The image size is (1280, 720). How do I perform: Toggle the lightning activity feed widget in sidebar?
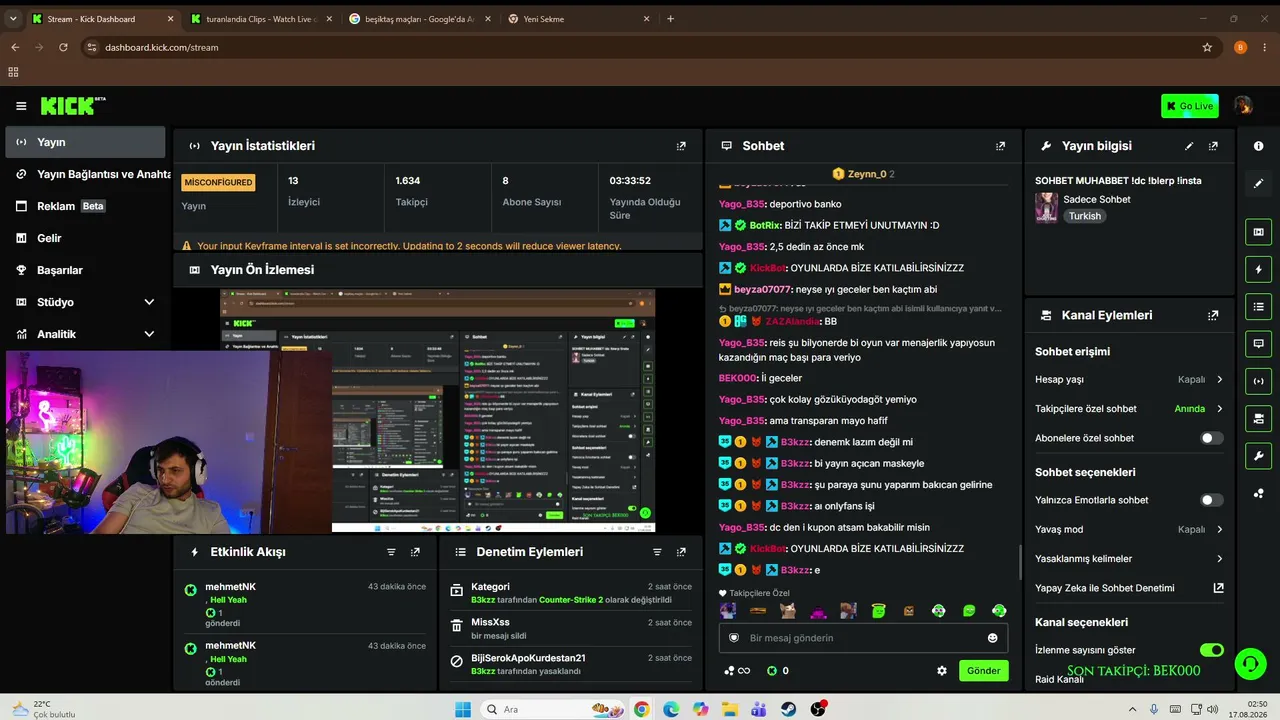pyautogui.click(x=1259, y=269)
